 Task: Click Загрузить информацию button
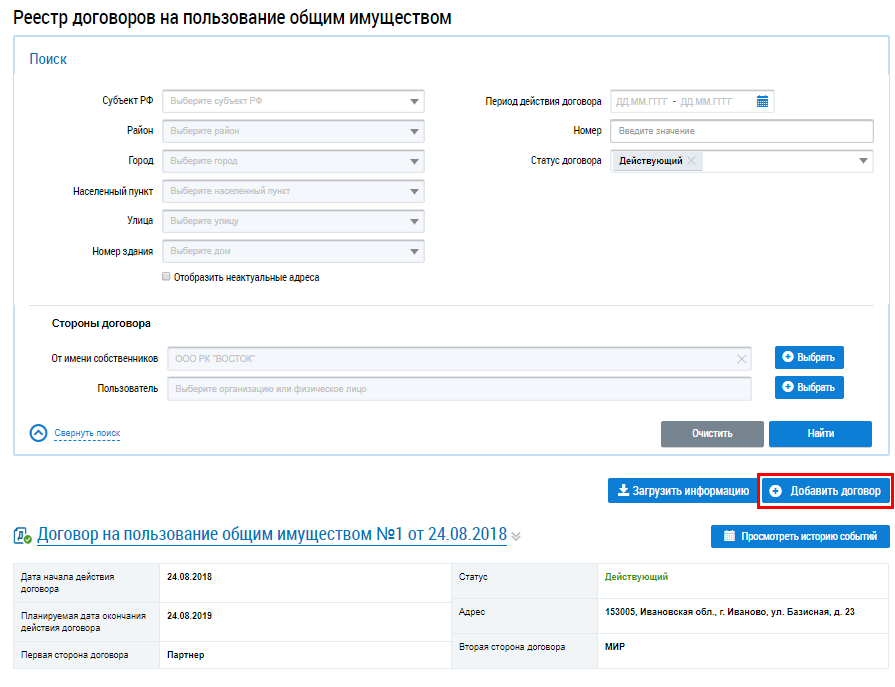click(x=683, y=491)
